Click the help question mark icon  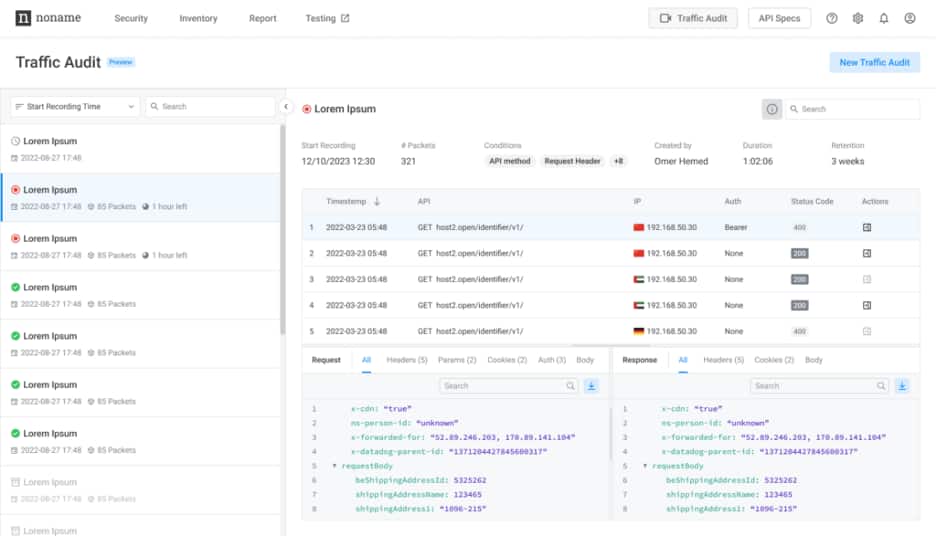tap(832, 18)
